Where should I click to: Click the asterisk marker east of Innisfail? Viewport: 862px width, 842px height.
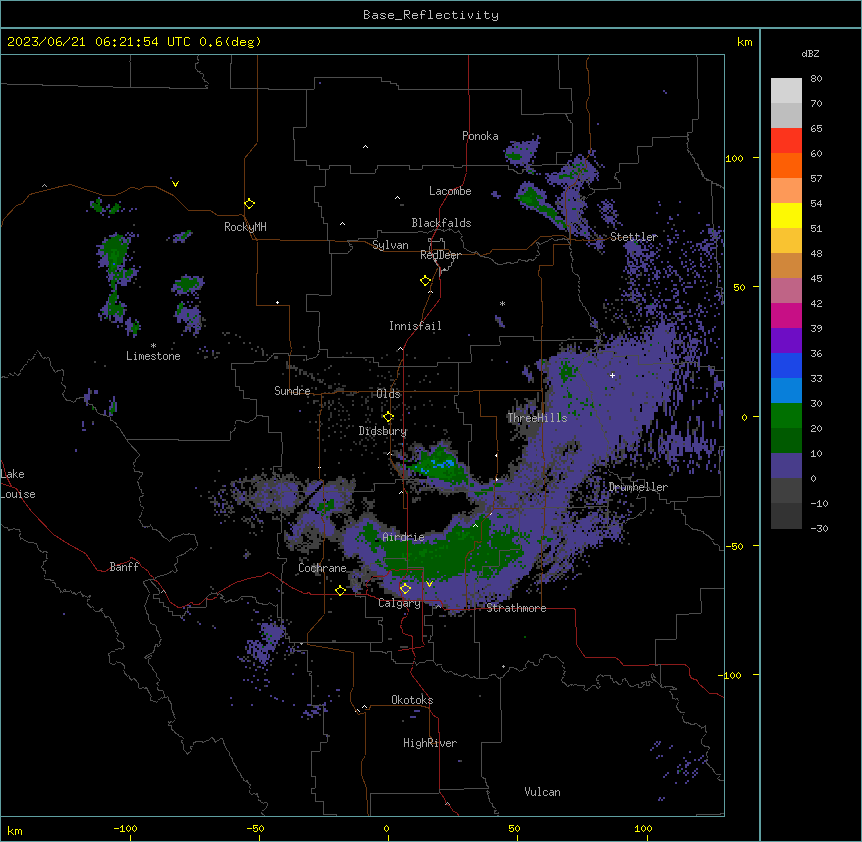[x=502, y=303]
